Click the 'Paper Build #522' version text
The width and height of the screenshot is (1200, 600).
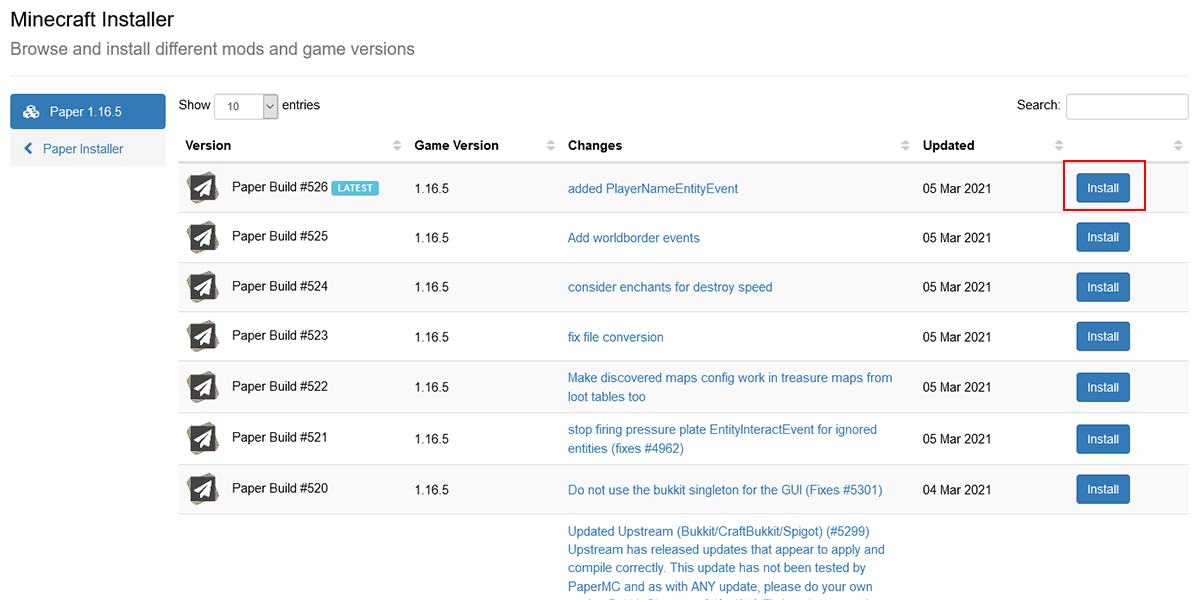280,386
